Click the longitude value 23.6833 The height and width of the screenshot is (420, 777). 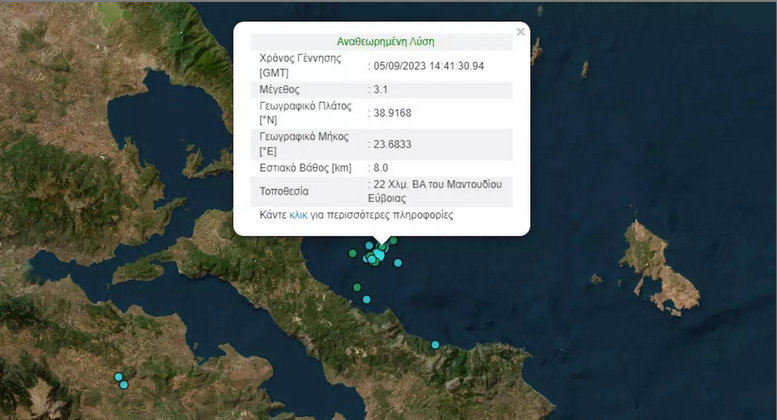click(x=394, y=143)
